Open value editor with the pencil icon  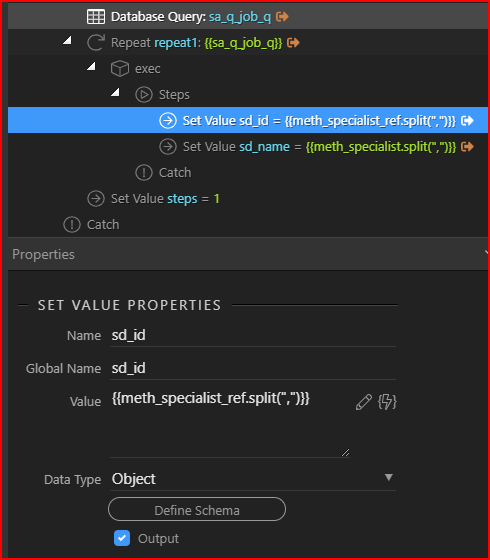tap(364, 402)
